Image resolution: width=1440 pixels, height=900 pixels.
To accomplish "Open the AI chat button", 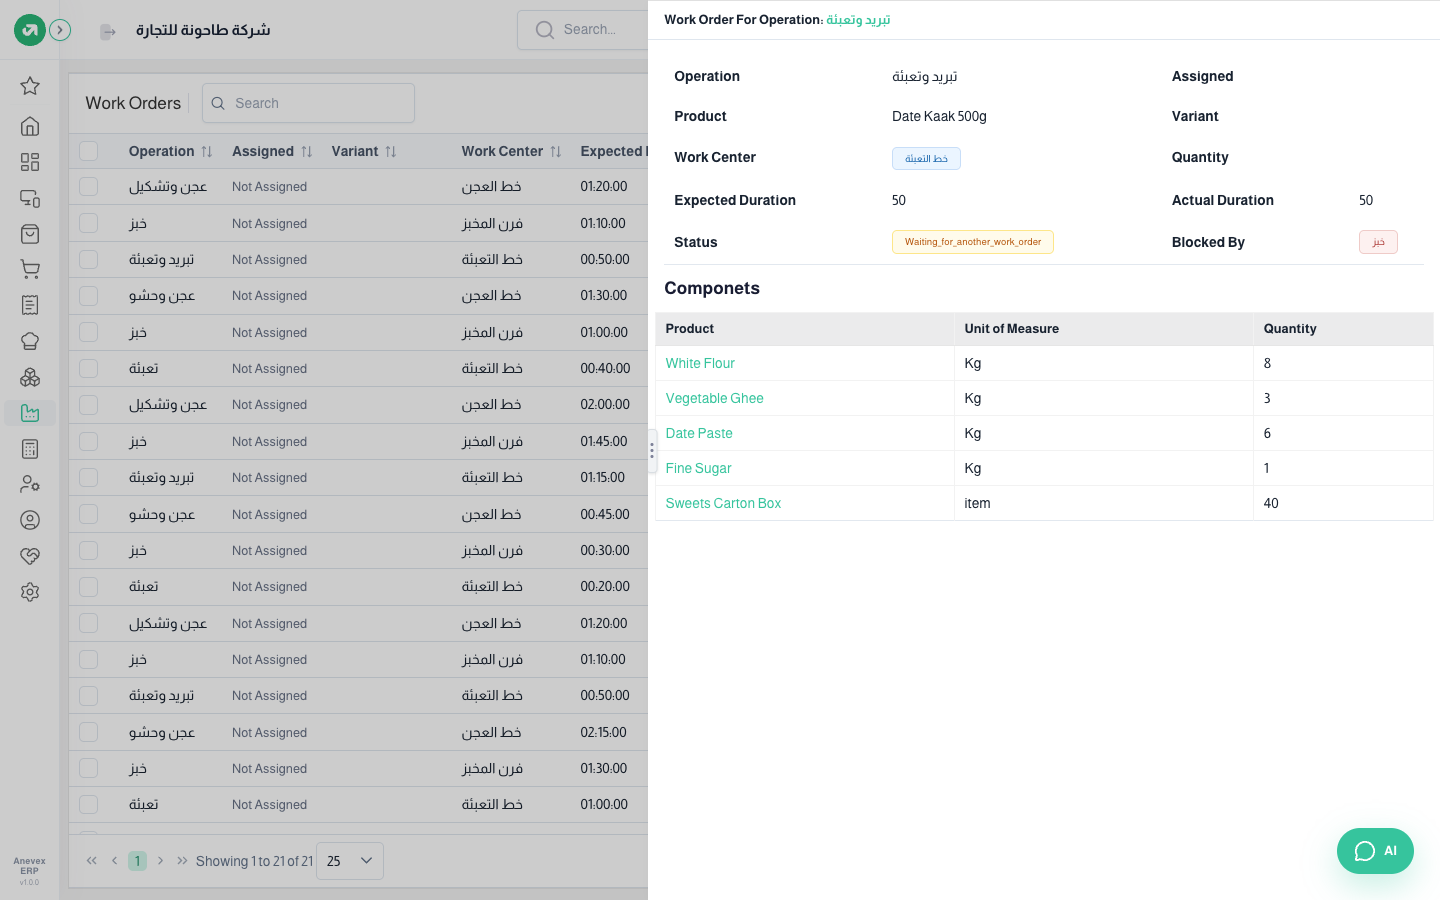I will [1375, 851].
